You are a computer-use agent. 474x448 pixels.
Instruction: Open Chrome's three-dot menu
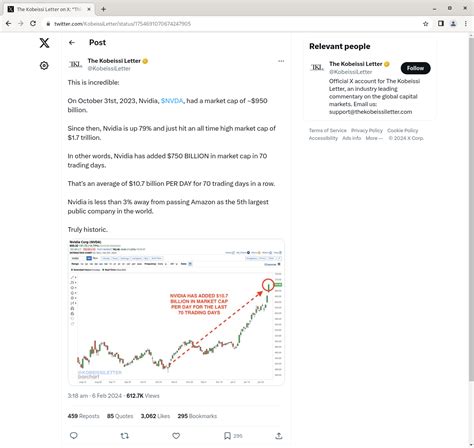(466, 24)
